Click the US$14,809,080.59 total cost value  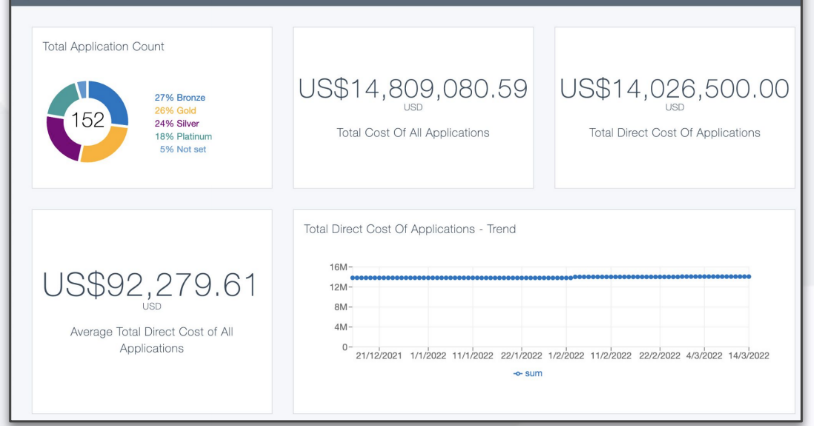412,89
